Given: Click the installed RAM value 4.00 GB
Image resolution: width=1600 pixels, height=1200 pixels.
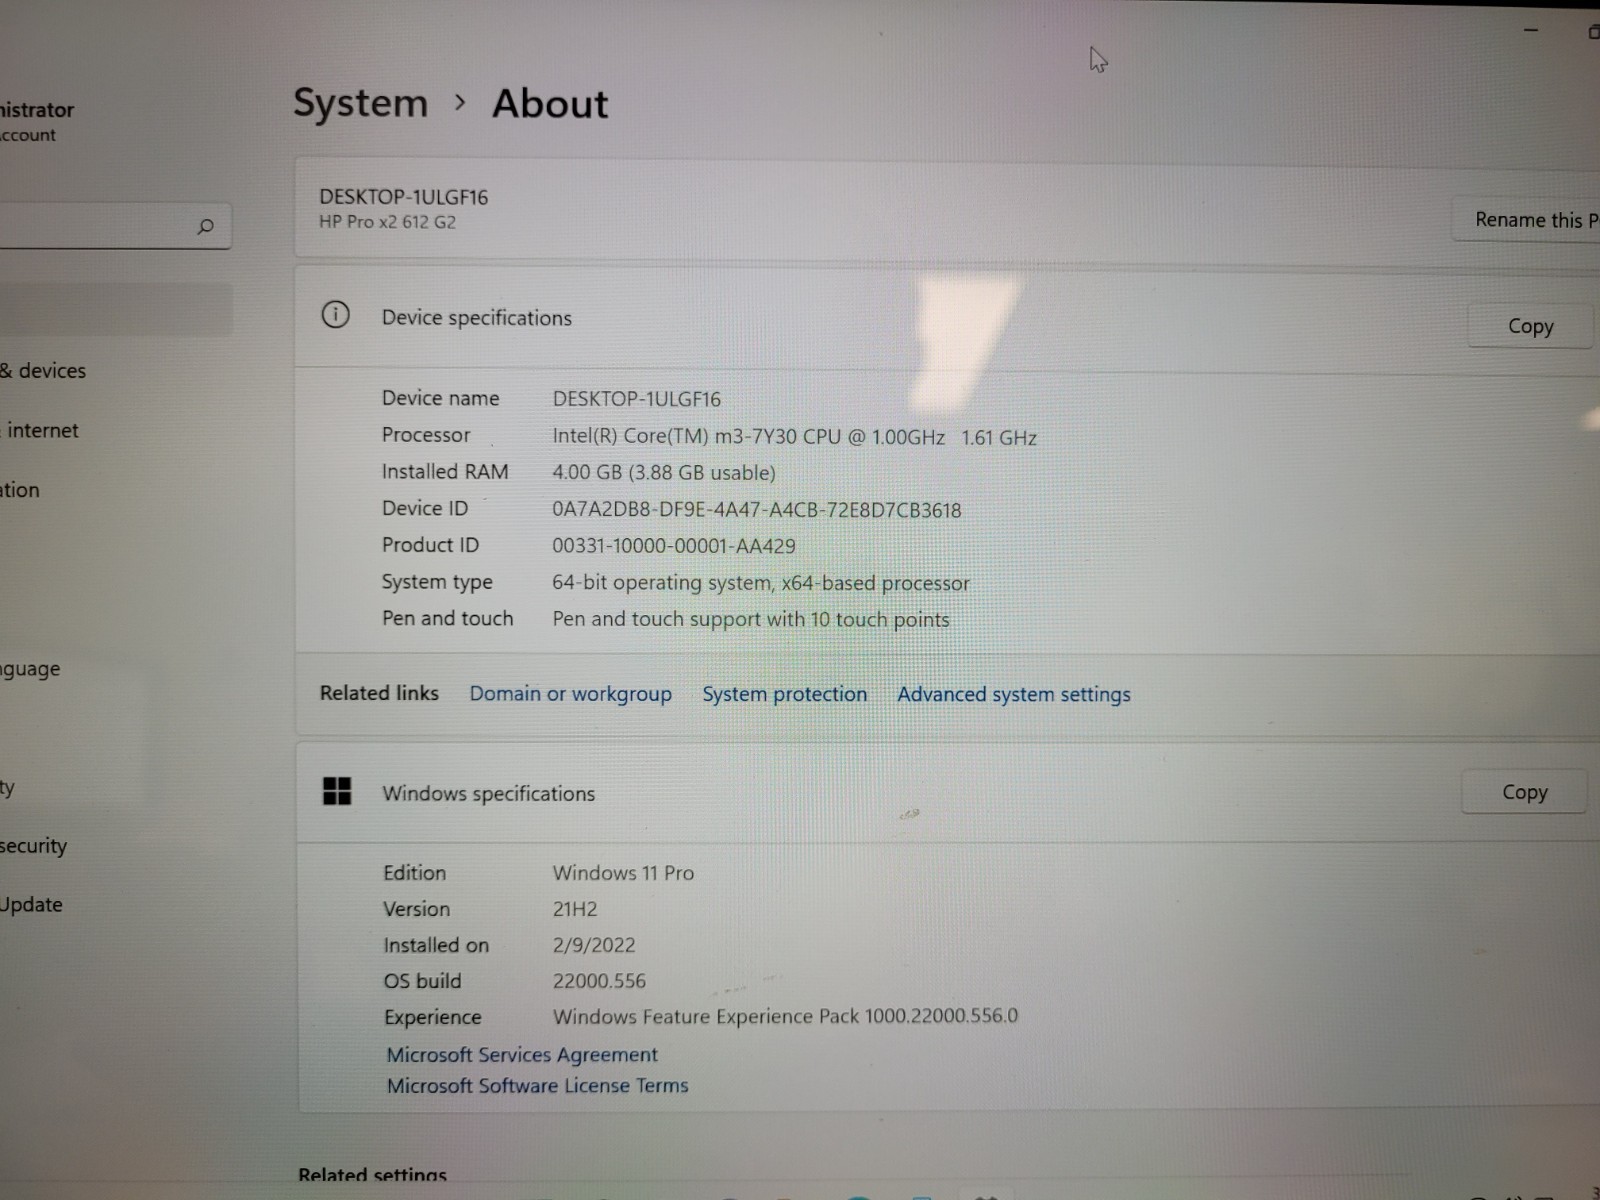Looking at the screenshot, I should pos(664,473).
